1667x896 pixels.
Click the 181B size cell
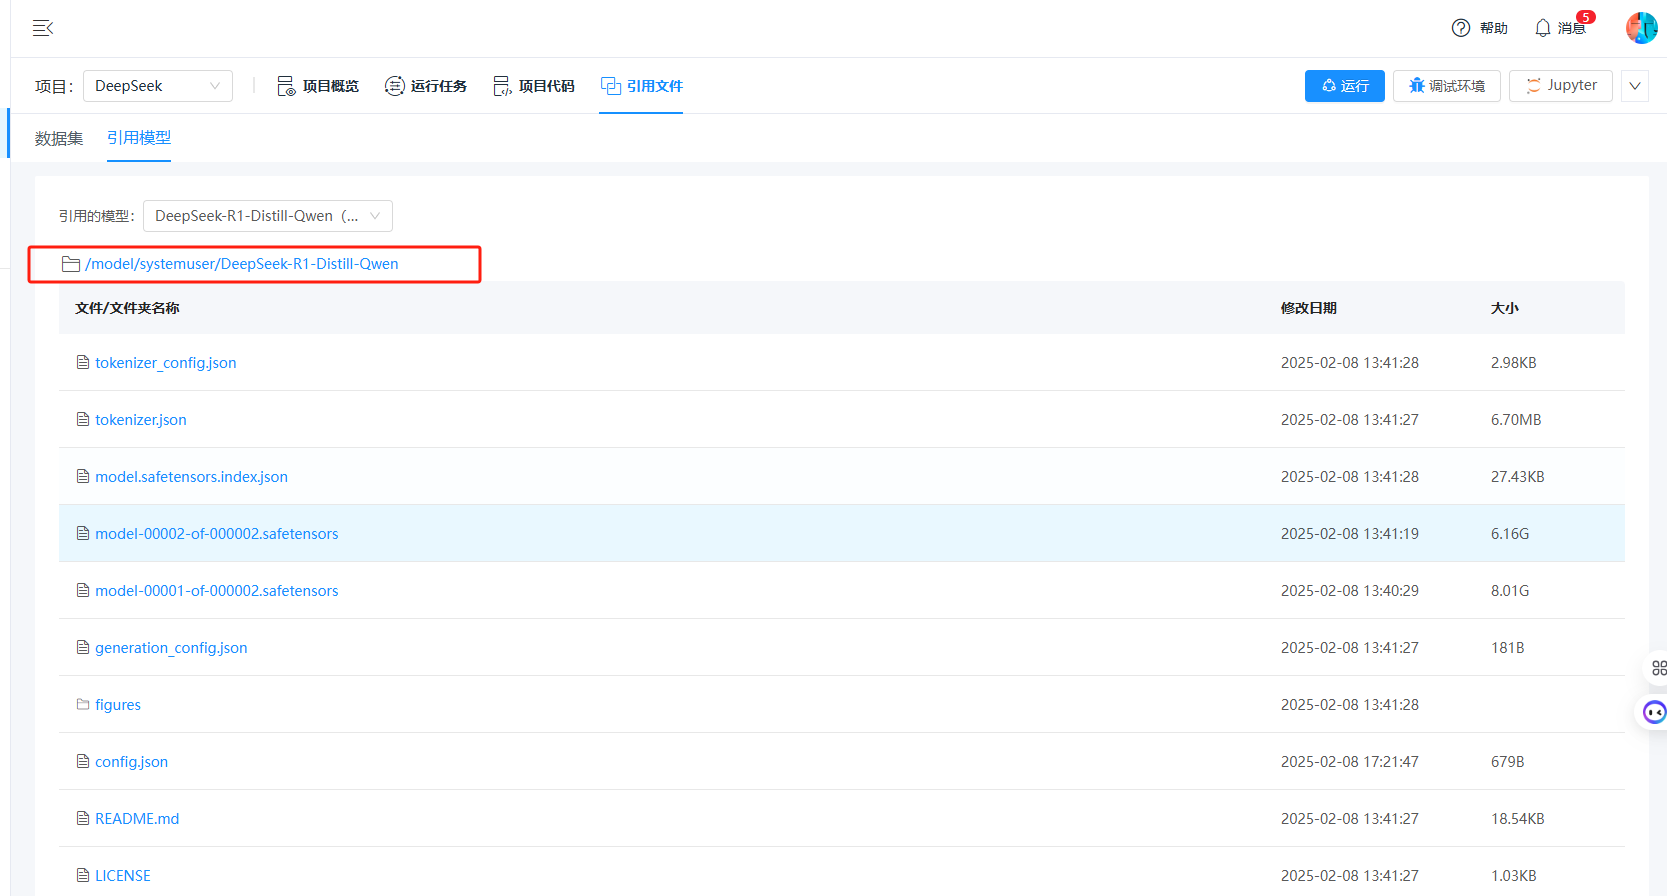coord(1508,648)
